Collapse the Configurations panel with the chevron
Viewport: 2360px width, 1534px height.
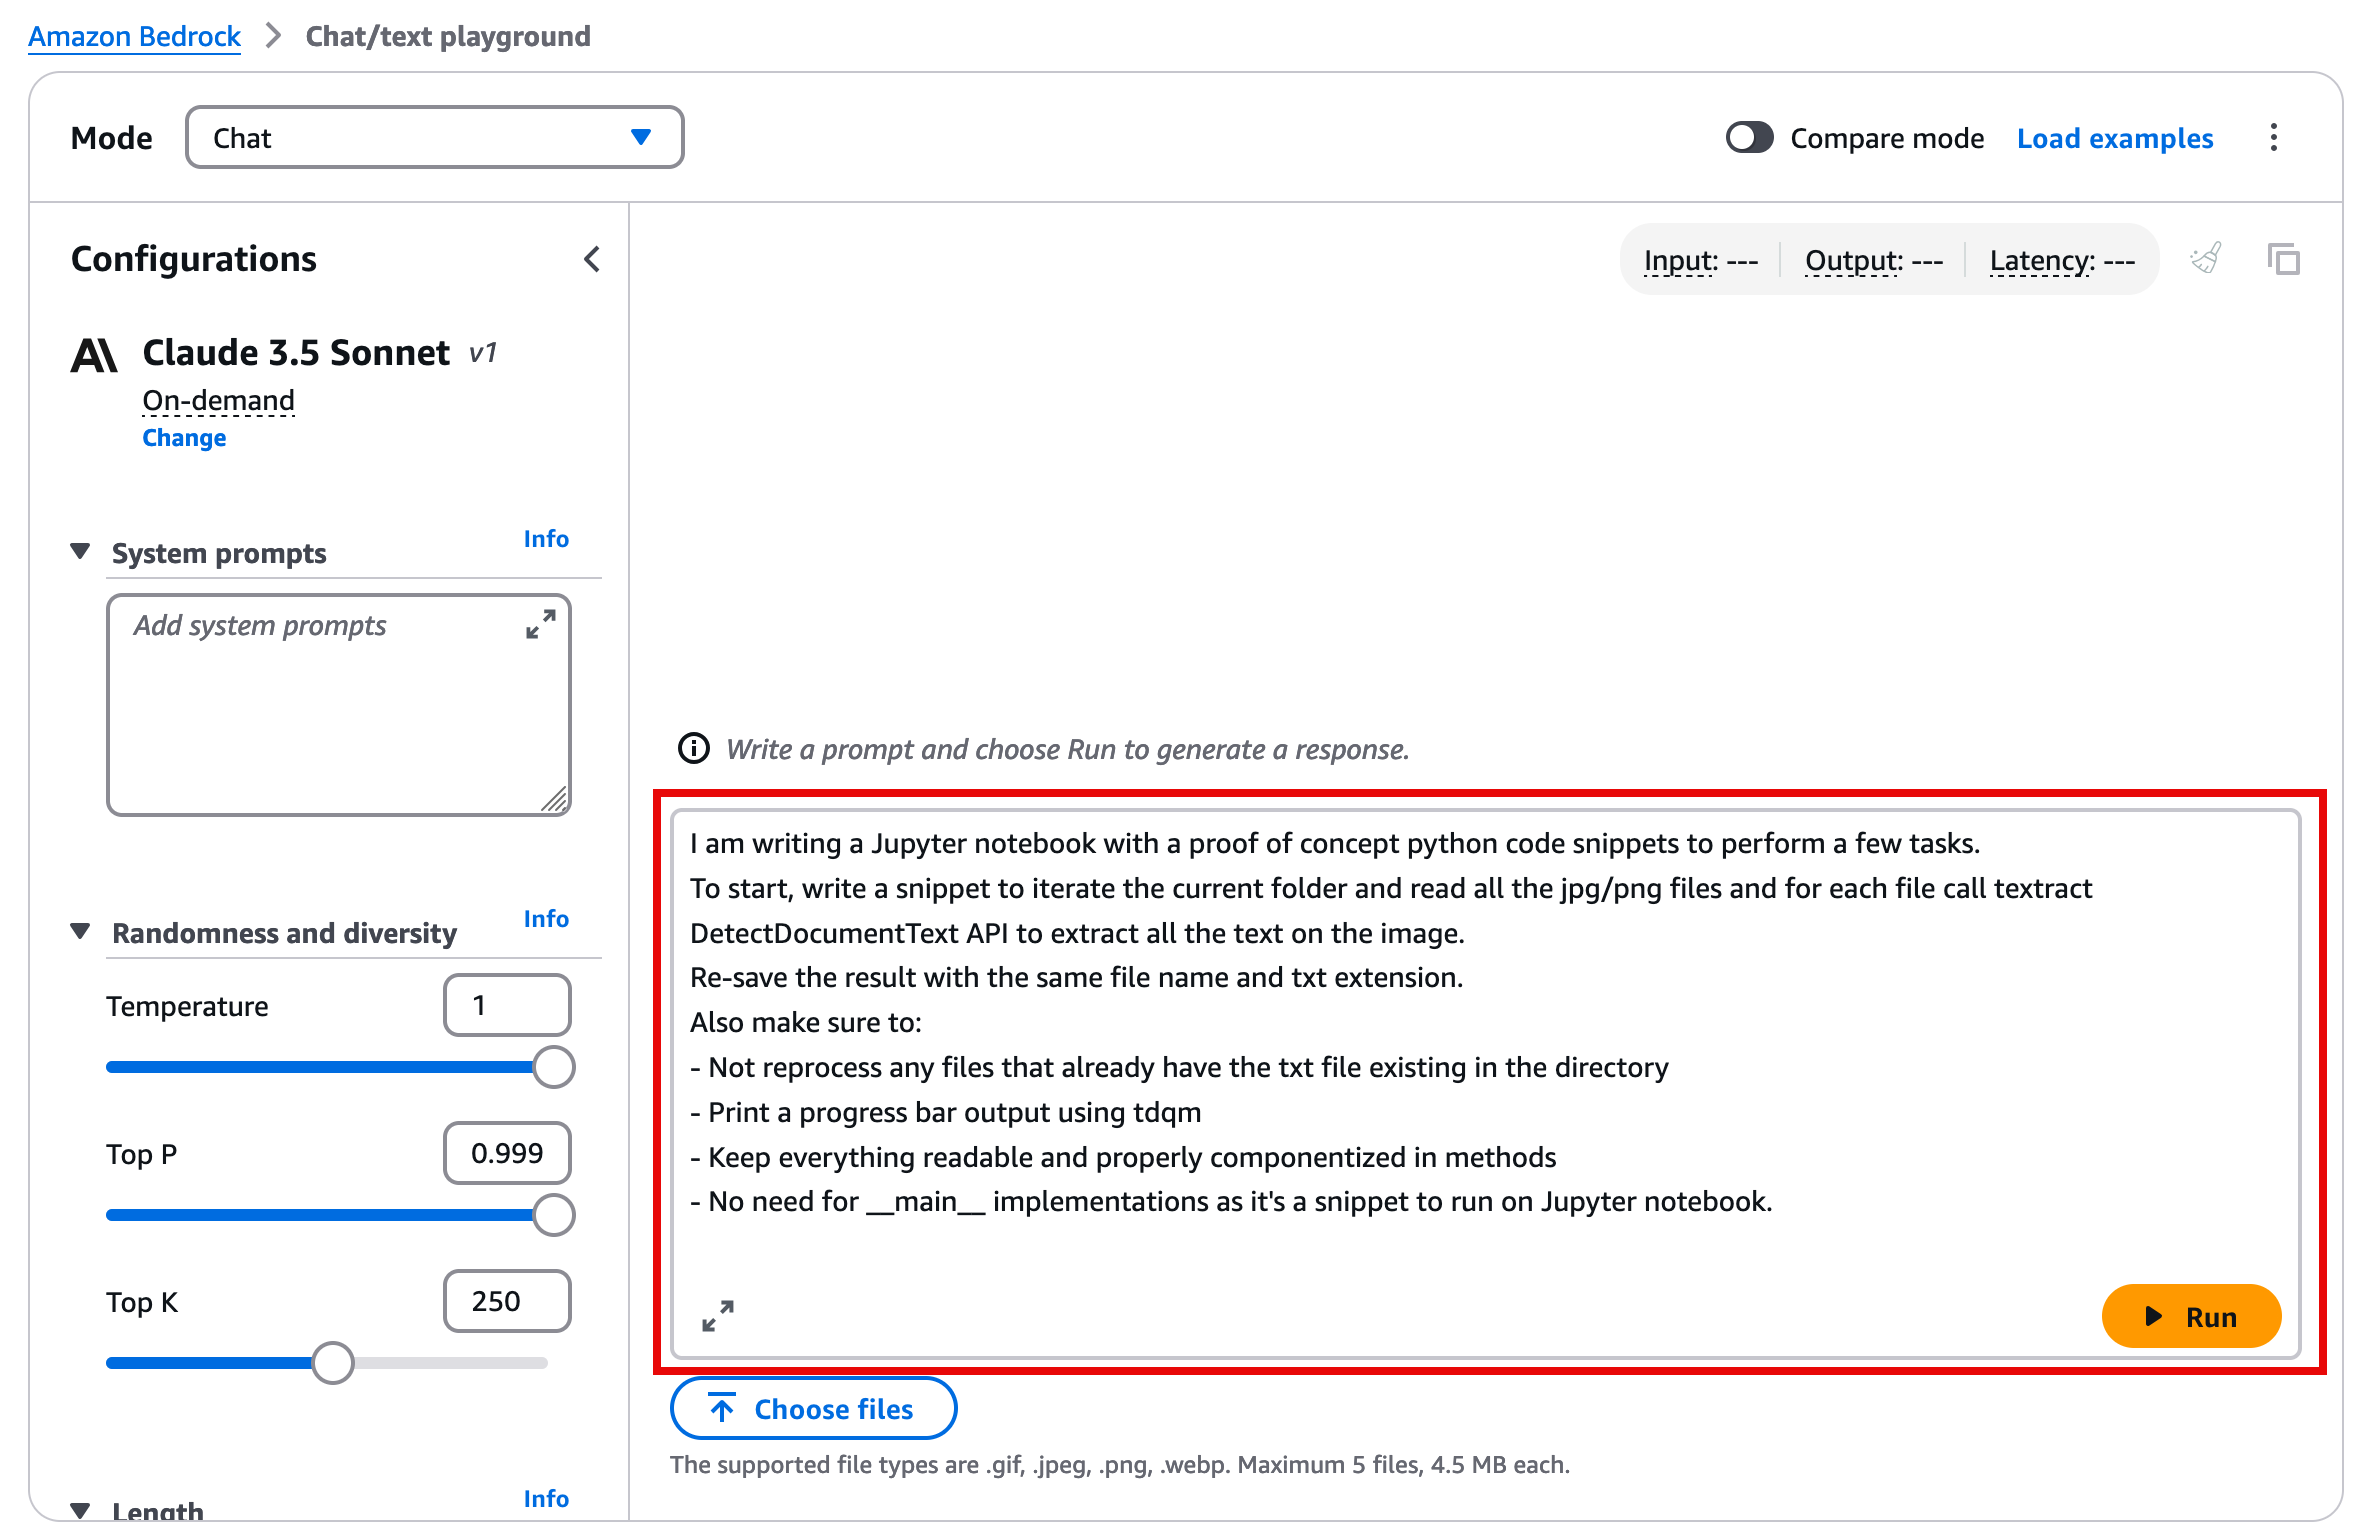[592, 259]
